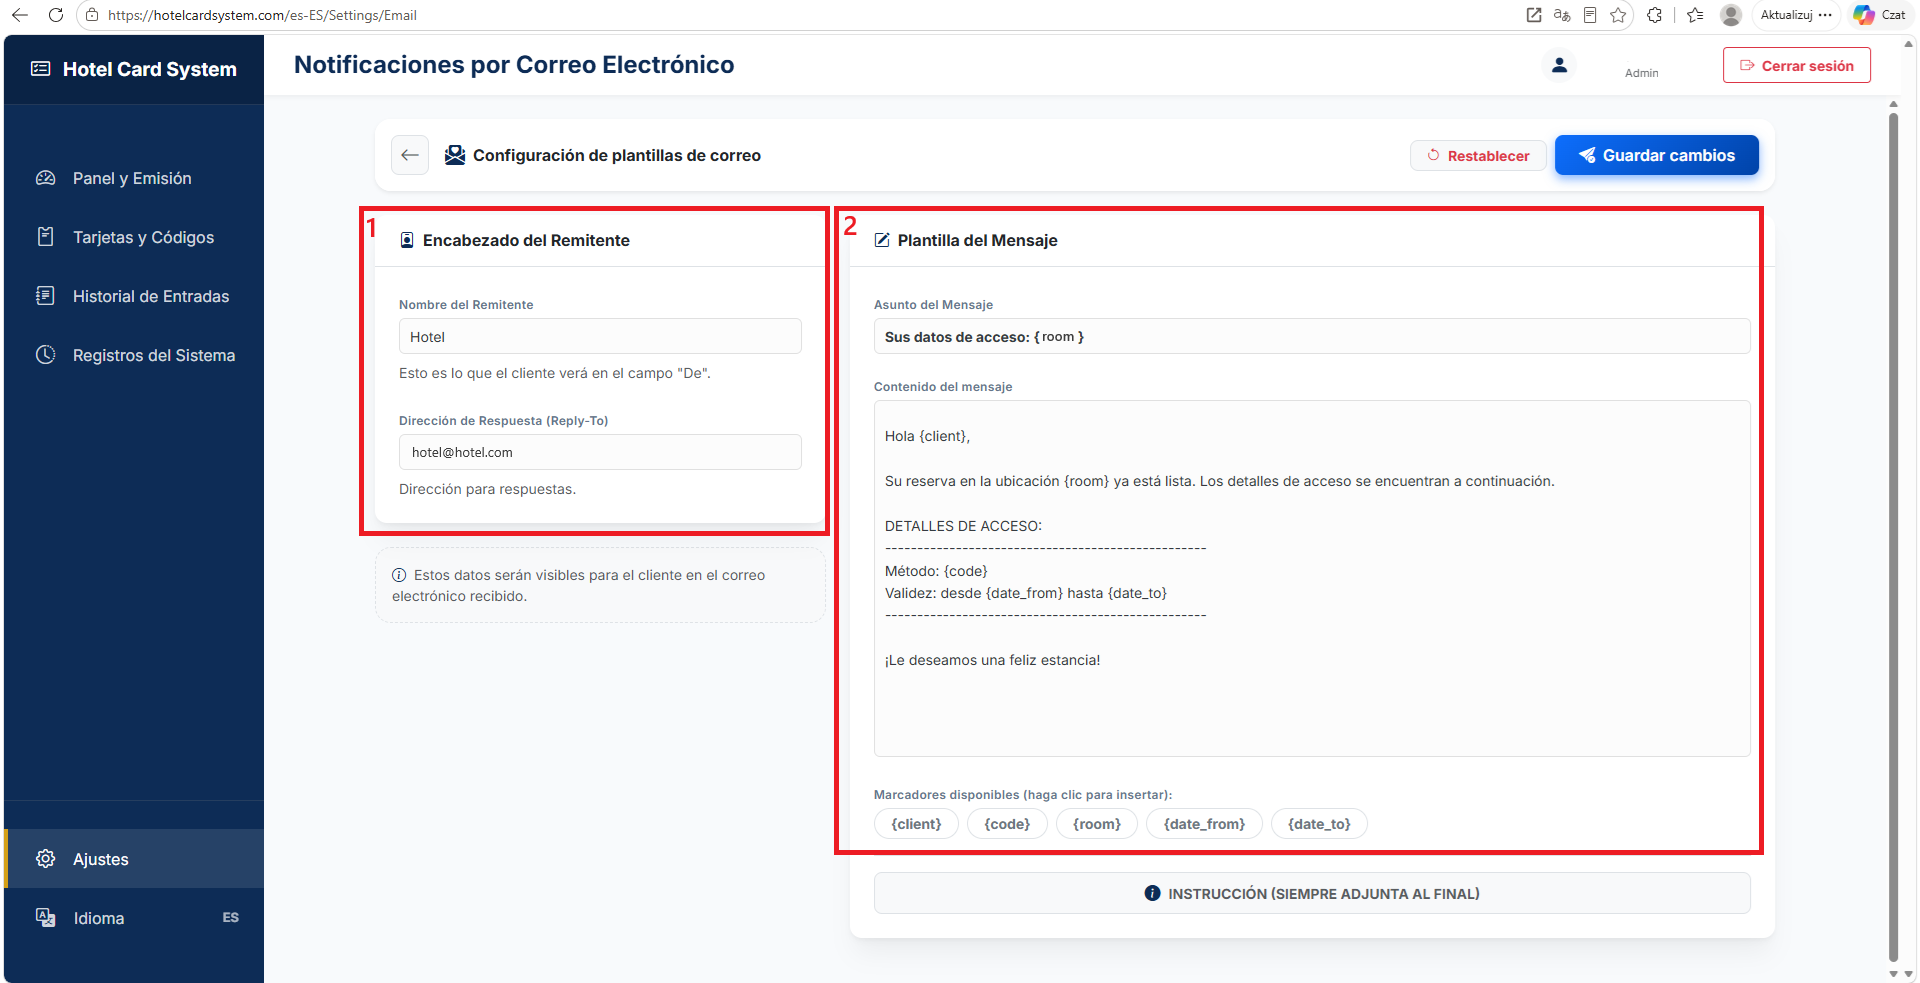The height and width of the screenshot is (983, 1920).
Task: Click Cerrar sesión to log out
Action: click(1797, 66)
